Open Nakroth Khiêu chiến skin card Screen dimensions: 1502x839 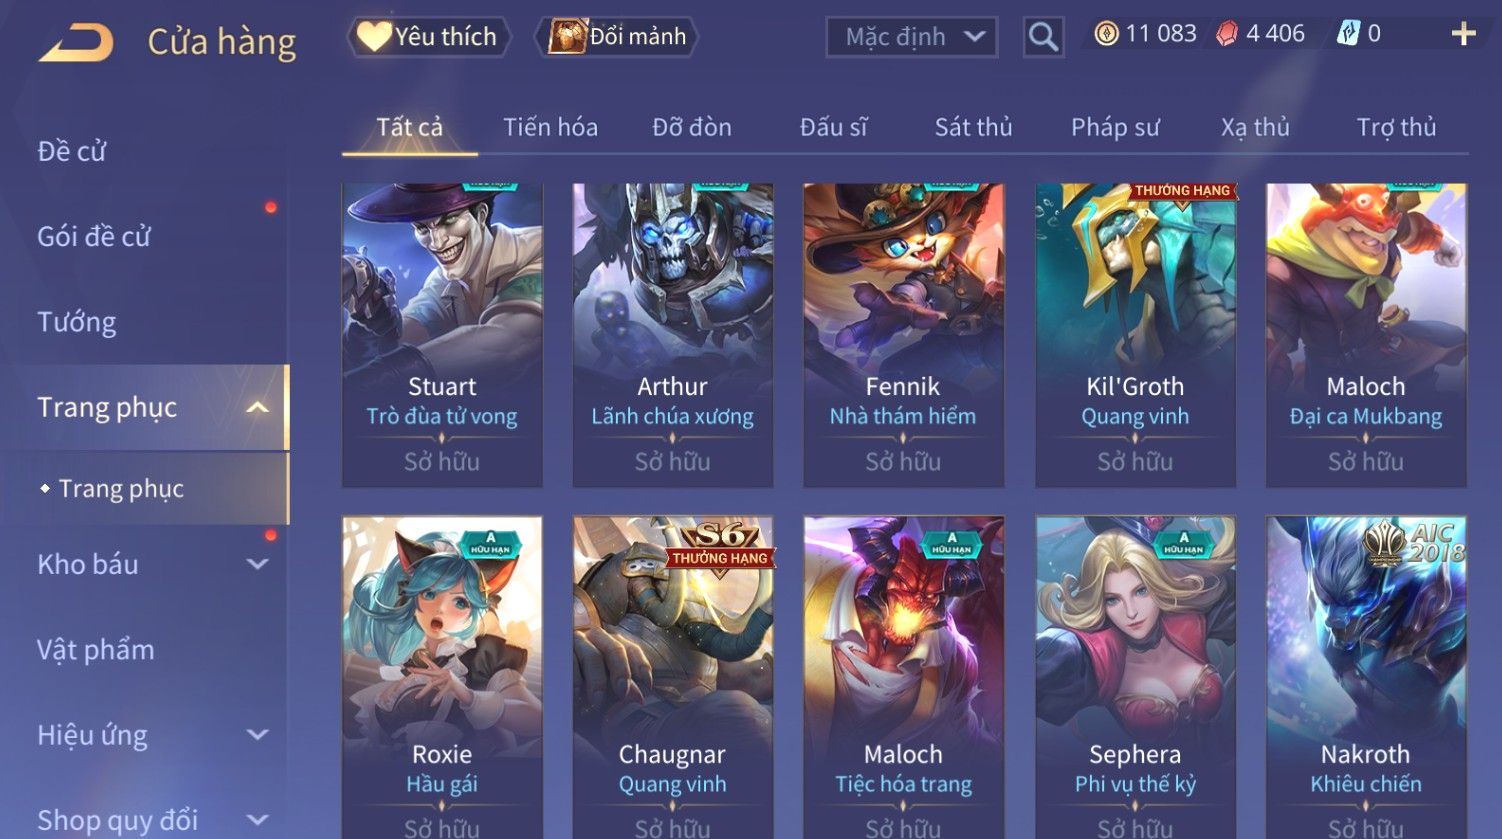click(x=1366, y=677)
